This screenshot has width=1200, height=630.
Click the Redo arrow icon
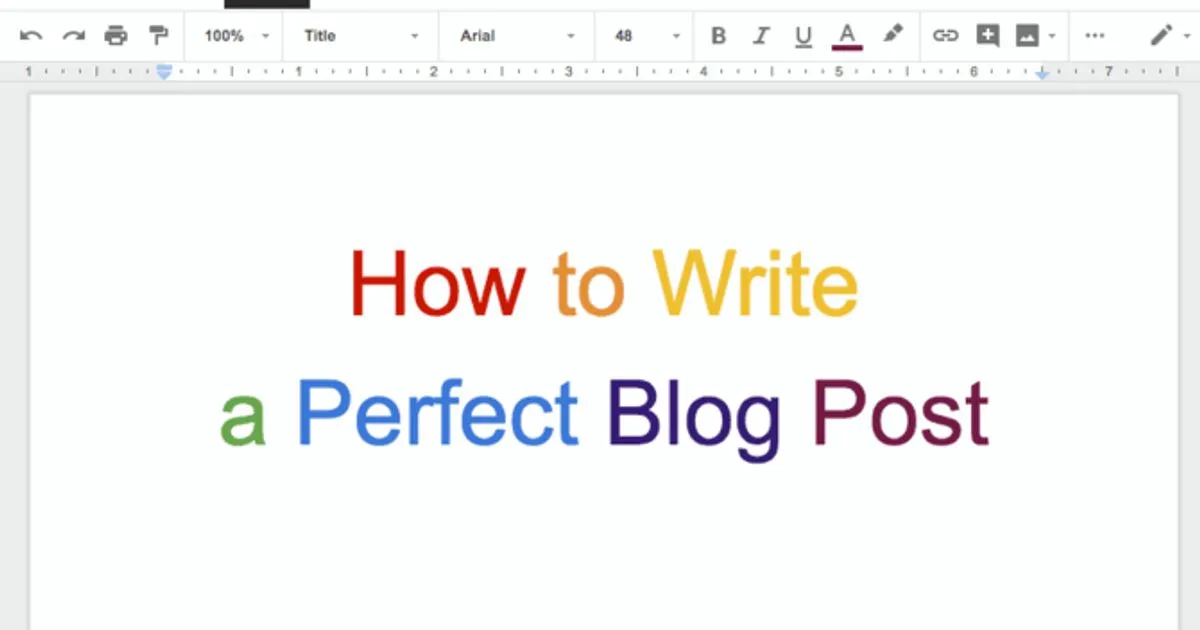[x=73, y=36]
